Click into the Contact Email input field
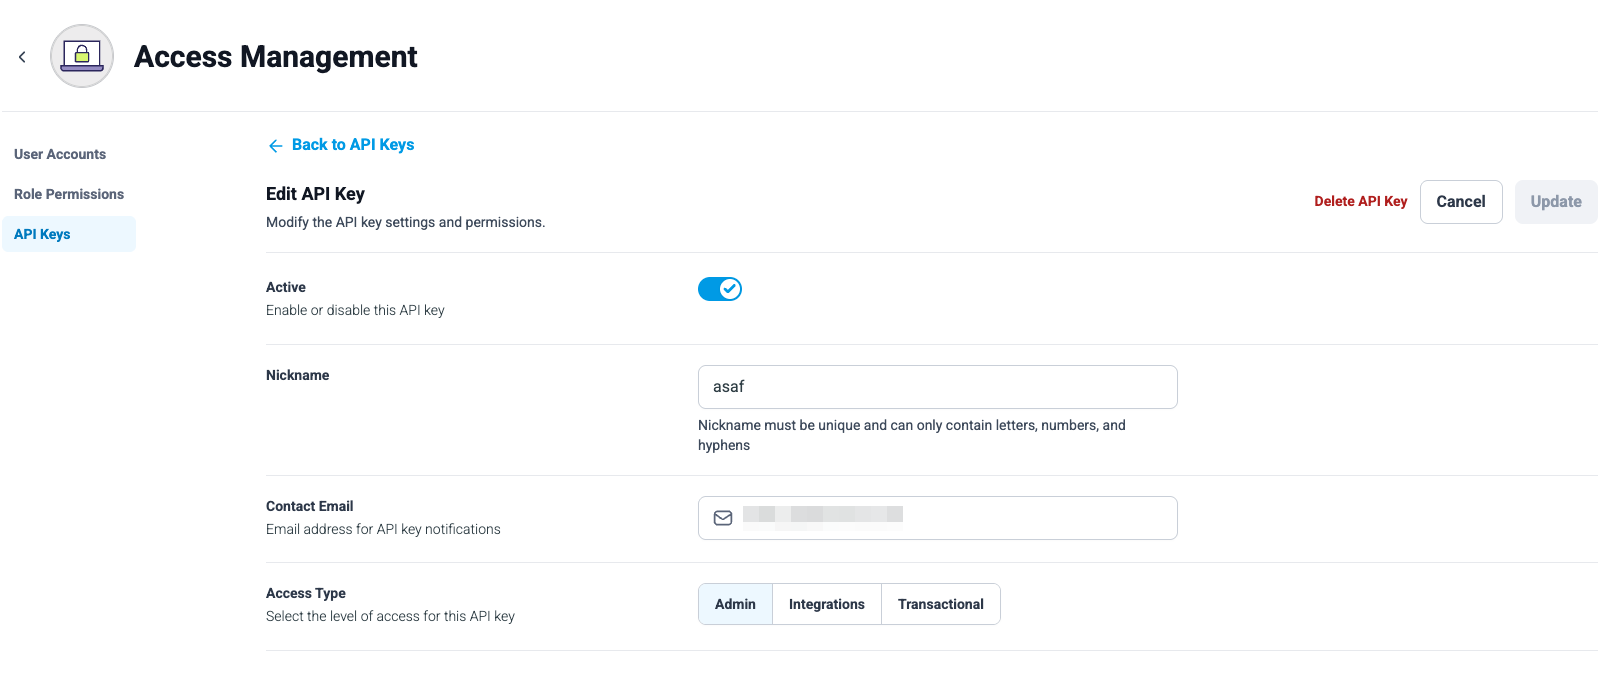Screen dimensions: 1616x683 point(938,518)
